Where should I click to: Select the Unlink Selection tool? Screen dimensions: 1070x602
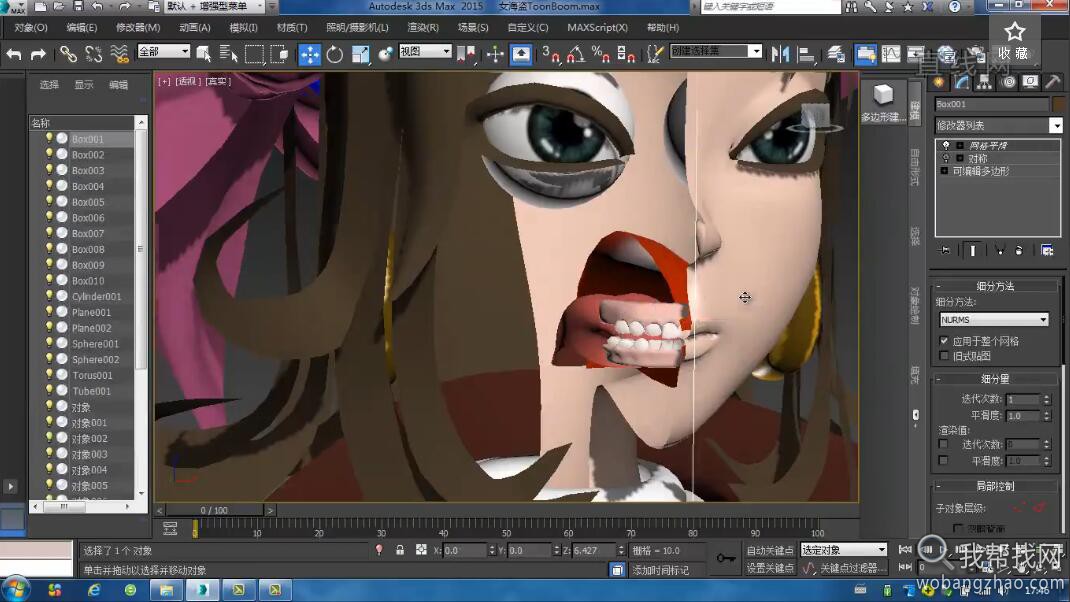coord(93,54)
